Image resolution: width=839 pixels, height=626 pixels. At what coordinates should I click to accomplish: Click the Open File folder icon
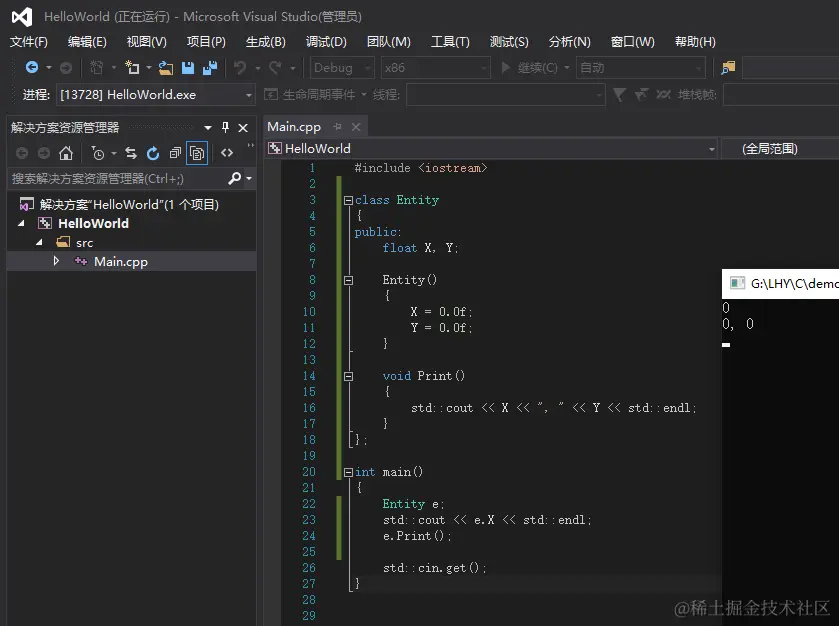click(166, 67)
